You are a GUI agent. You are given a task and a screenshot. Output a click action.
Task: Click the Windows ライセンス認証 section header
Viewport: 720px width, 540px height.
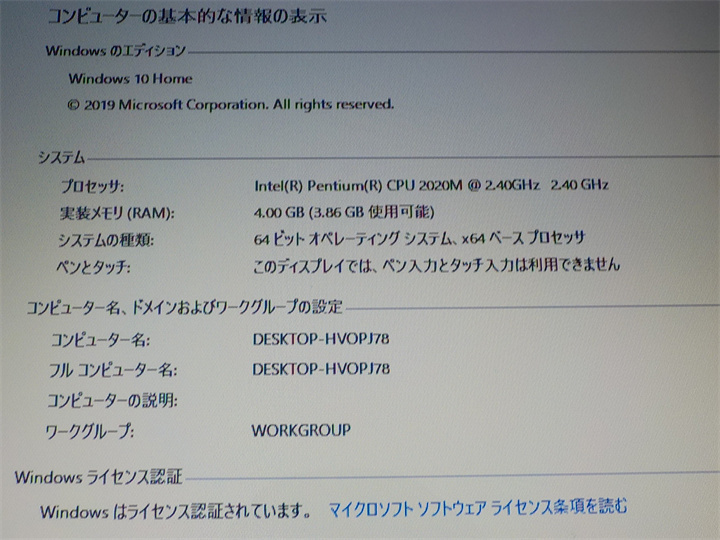99,477
